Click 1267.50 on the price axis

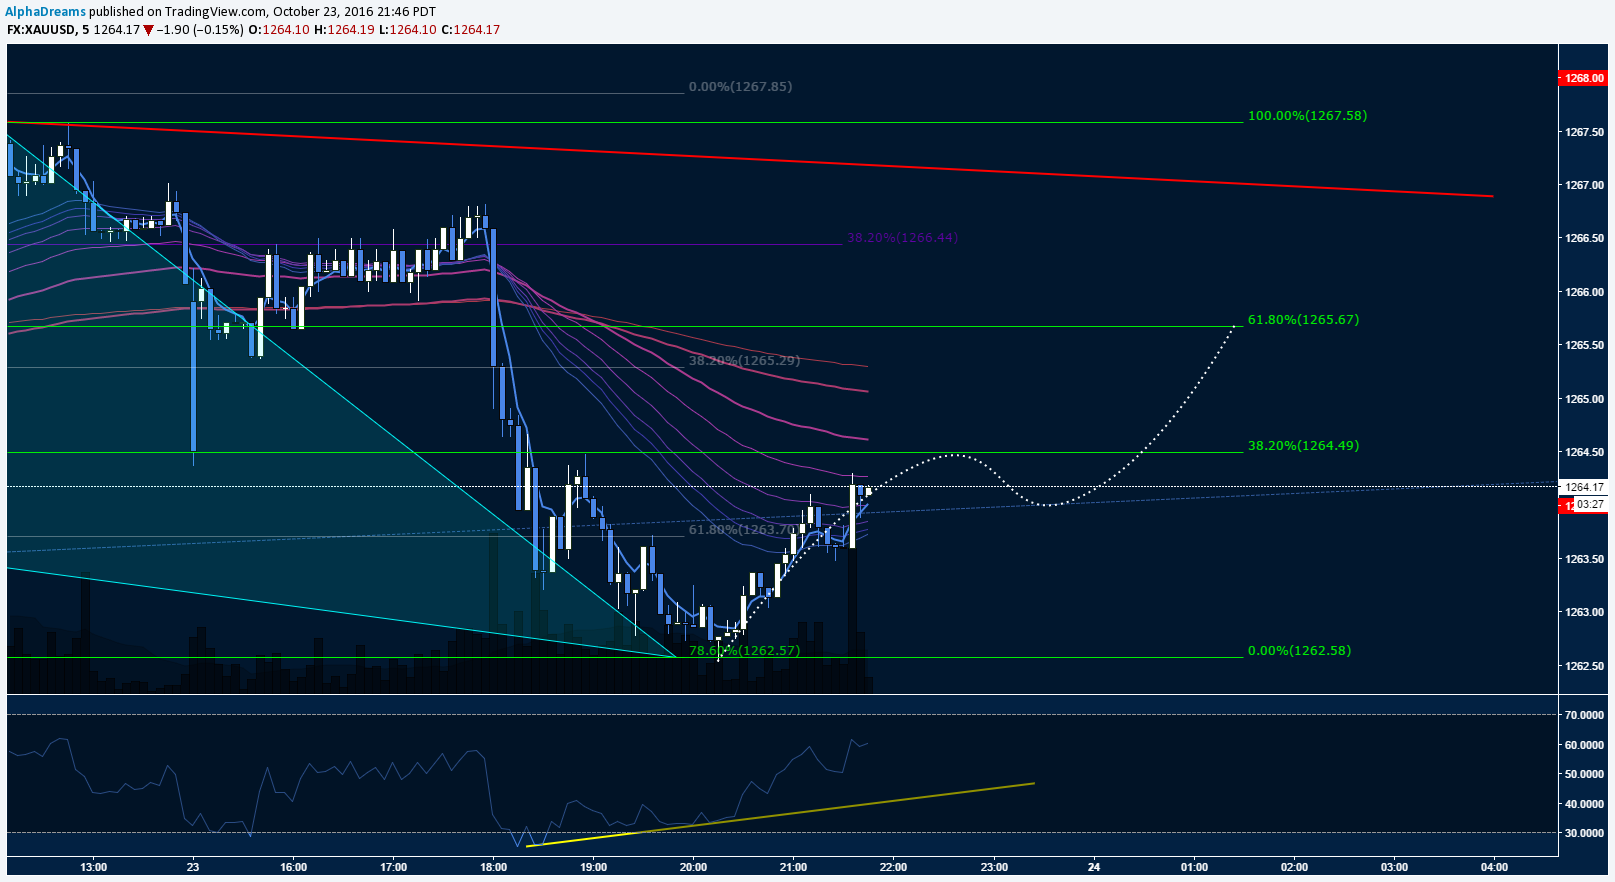1584,132
